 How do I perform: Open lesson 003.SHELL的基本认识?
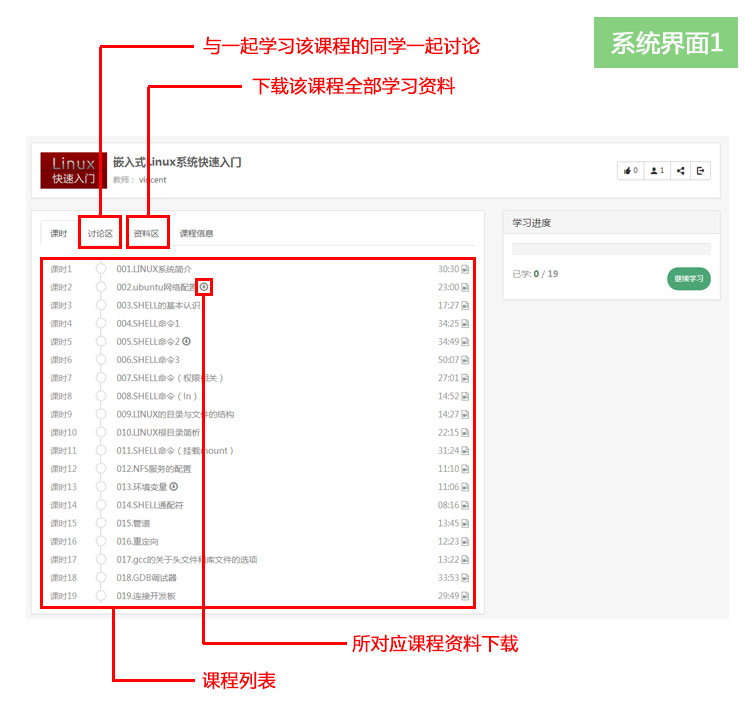point(158,305)
